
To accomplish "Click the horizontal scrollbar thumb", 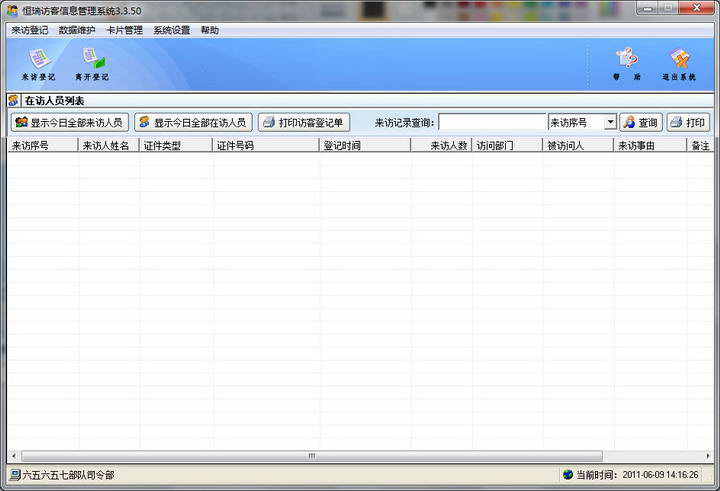I will (x=312, y=456).
